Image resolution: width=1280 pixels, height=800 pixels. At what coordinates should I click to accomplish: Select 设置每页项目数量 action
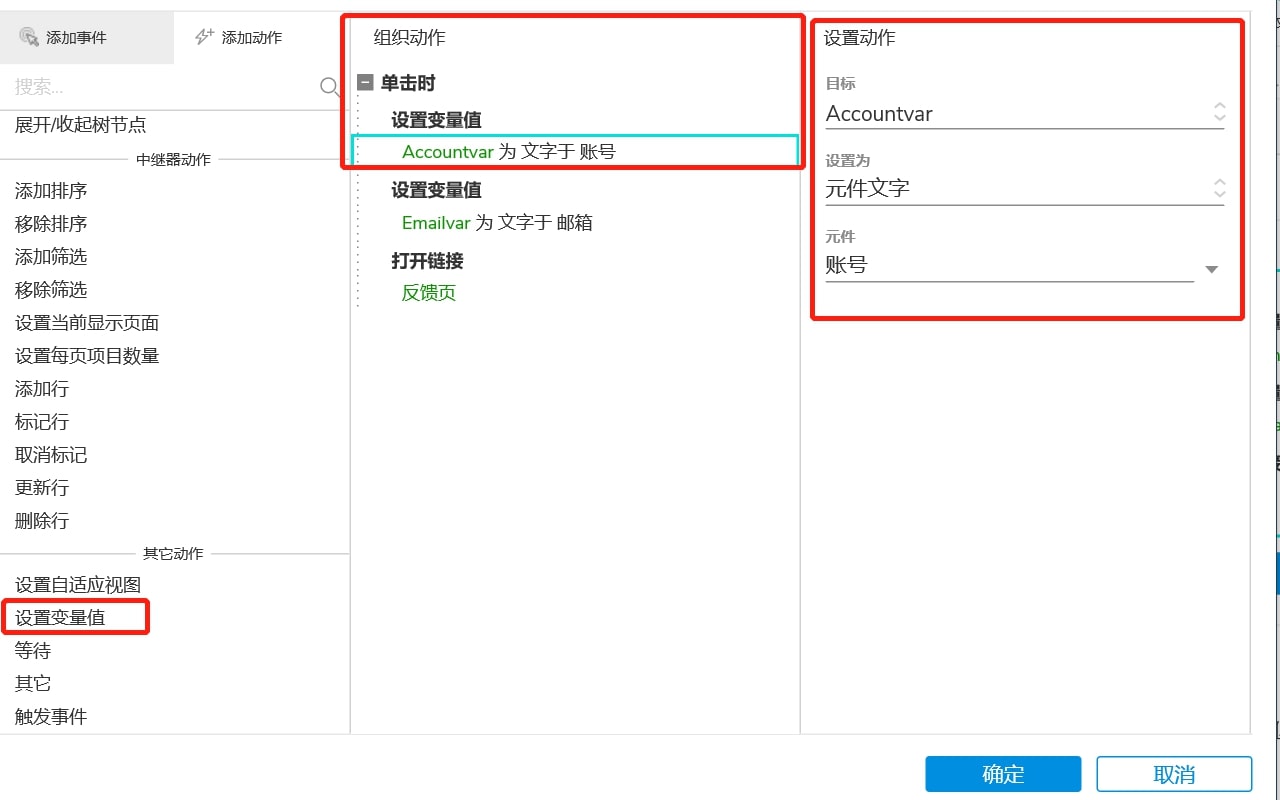click(x=87, y=356)
